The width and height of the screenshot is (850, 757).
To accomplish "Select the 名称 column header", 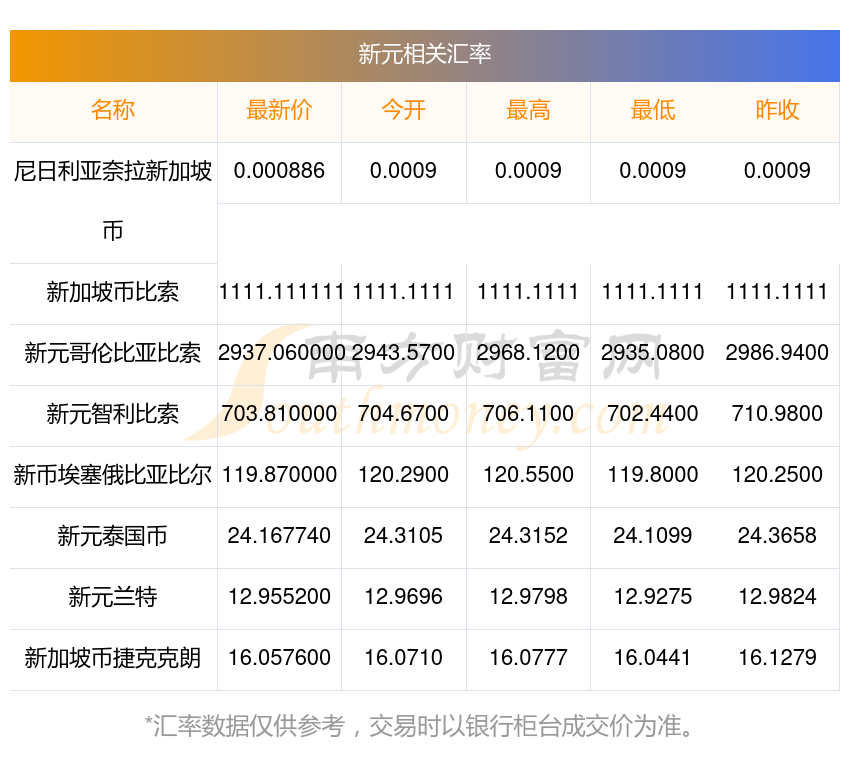I will click(x=113, y=111).
